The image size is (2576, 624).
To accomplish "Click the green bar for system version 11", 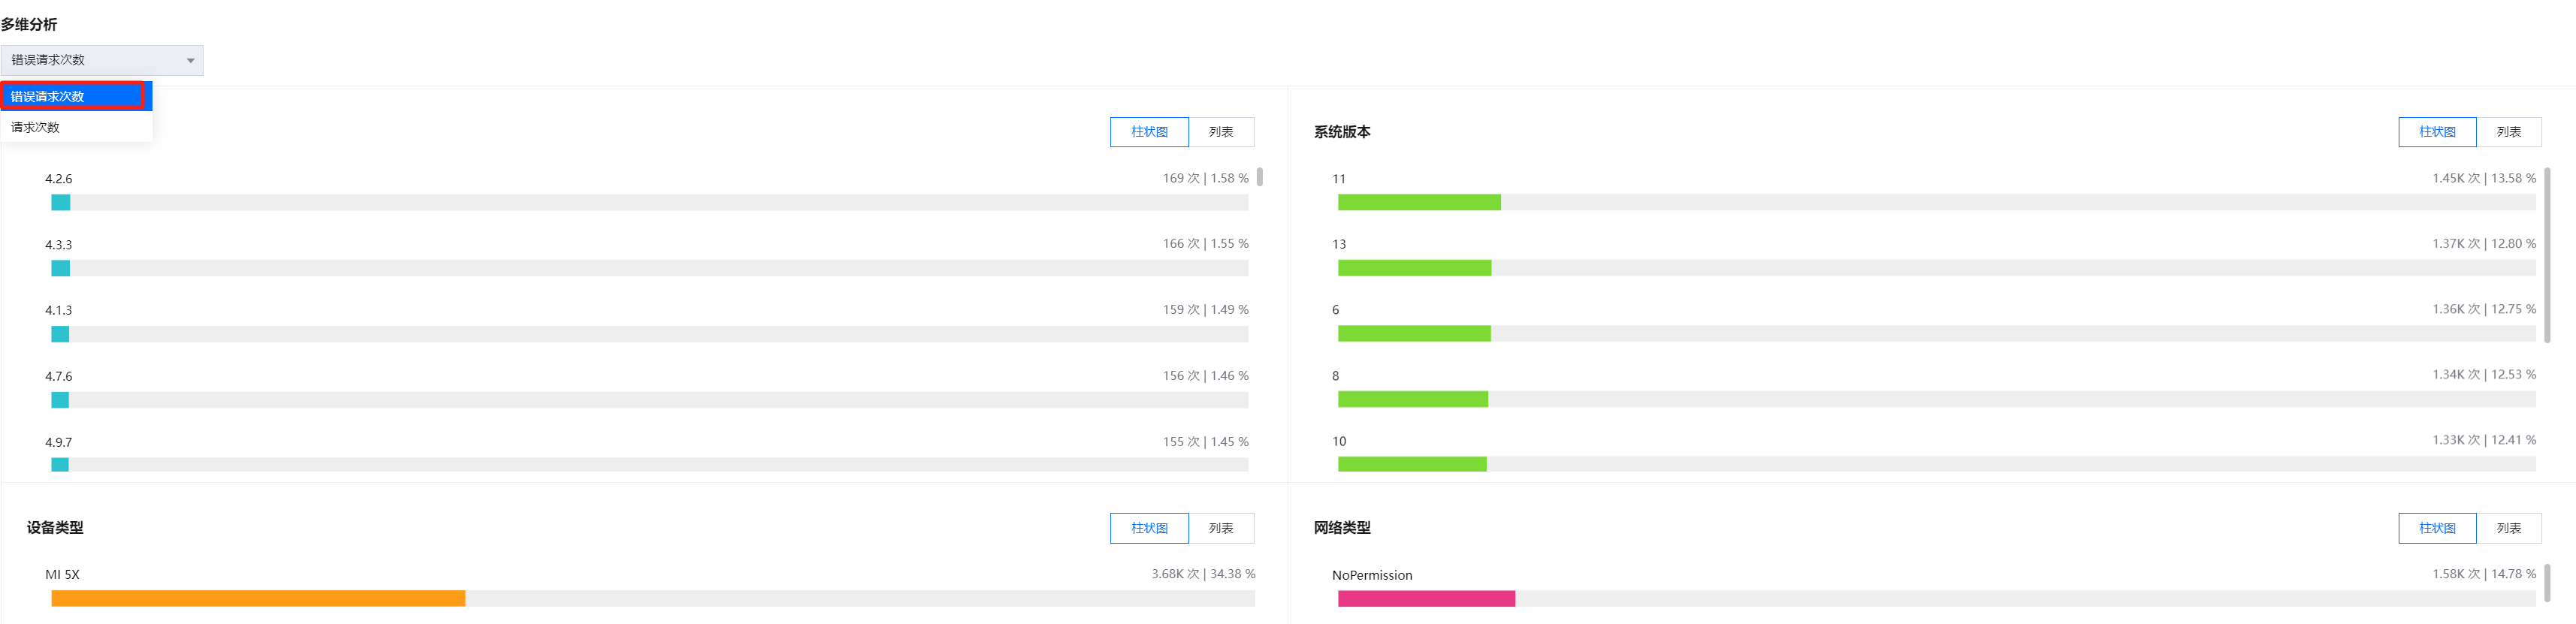I will pyautogui.click(x=1418, y=203).
